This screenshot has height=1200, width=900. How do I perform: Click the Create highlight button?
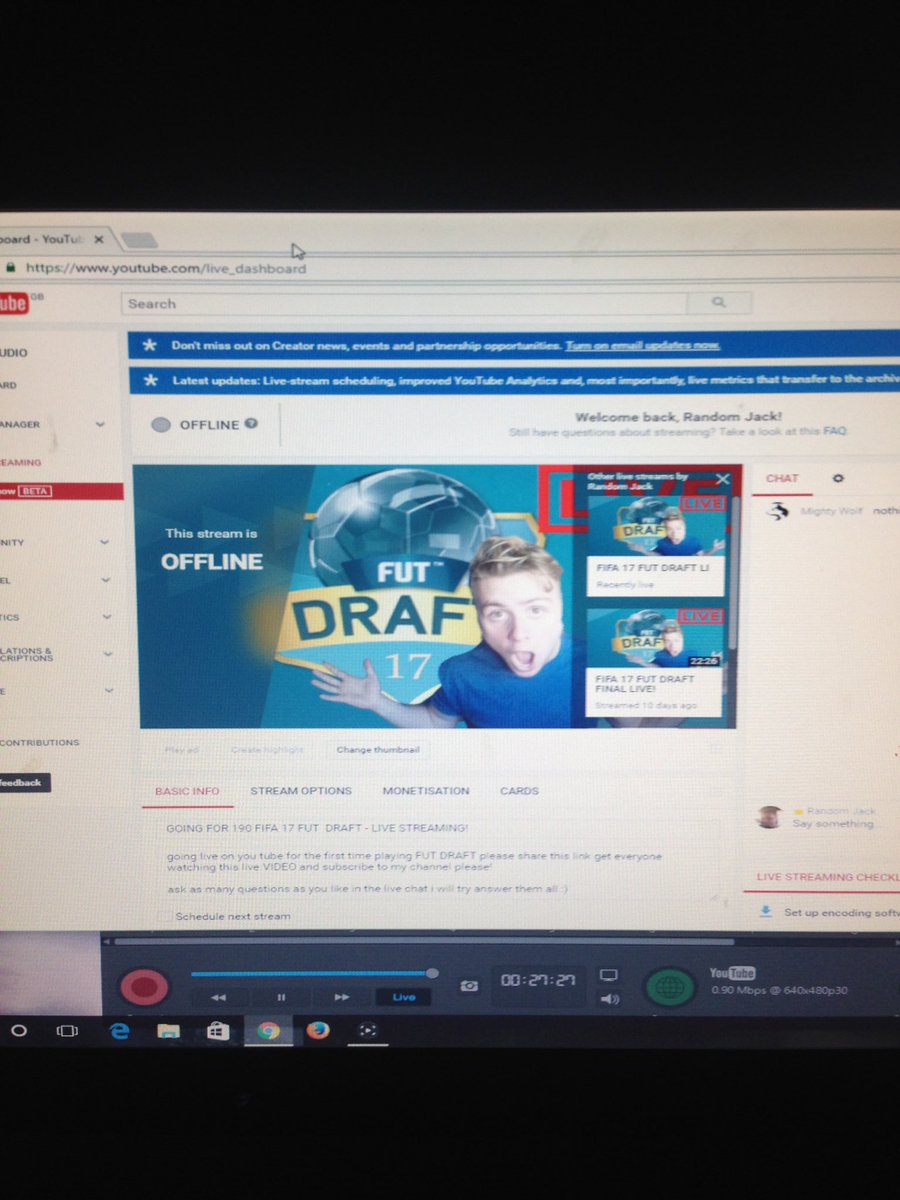(x=266, y=749)
